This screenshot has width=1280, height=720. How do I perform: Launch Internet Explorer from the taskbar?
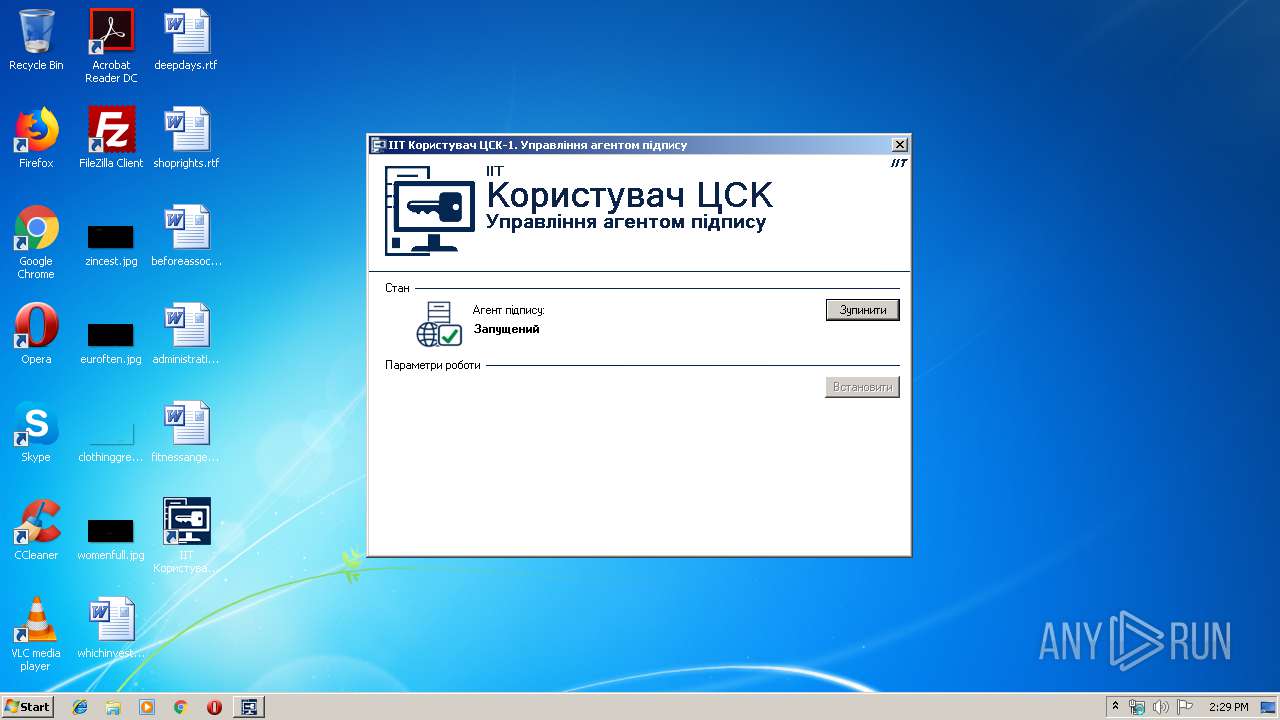point(80,707)
